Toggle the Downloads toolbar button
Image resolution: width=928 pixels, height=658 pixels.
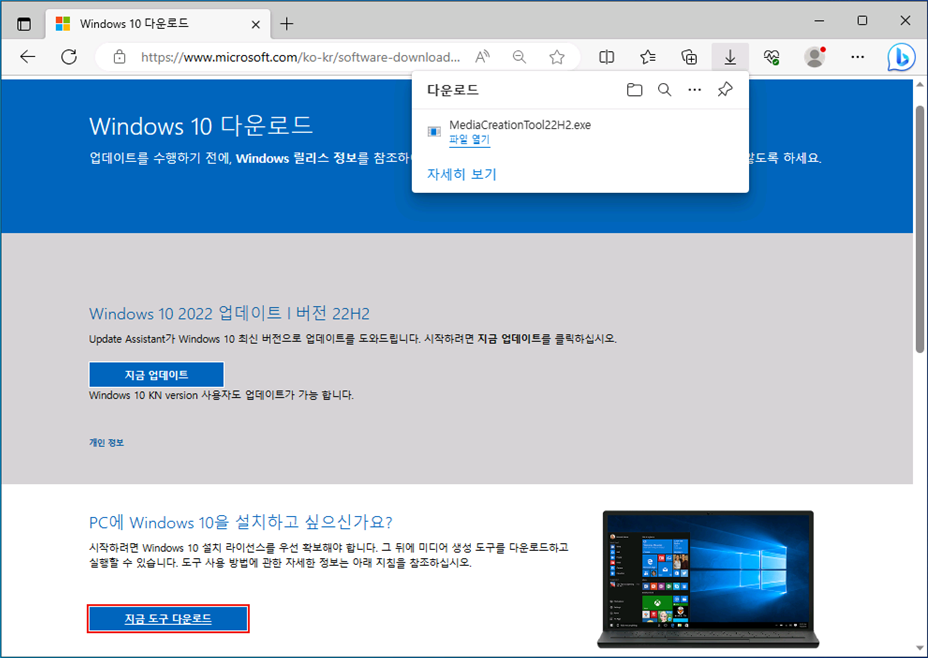[730, 57]
